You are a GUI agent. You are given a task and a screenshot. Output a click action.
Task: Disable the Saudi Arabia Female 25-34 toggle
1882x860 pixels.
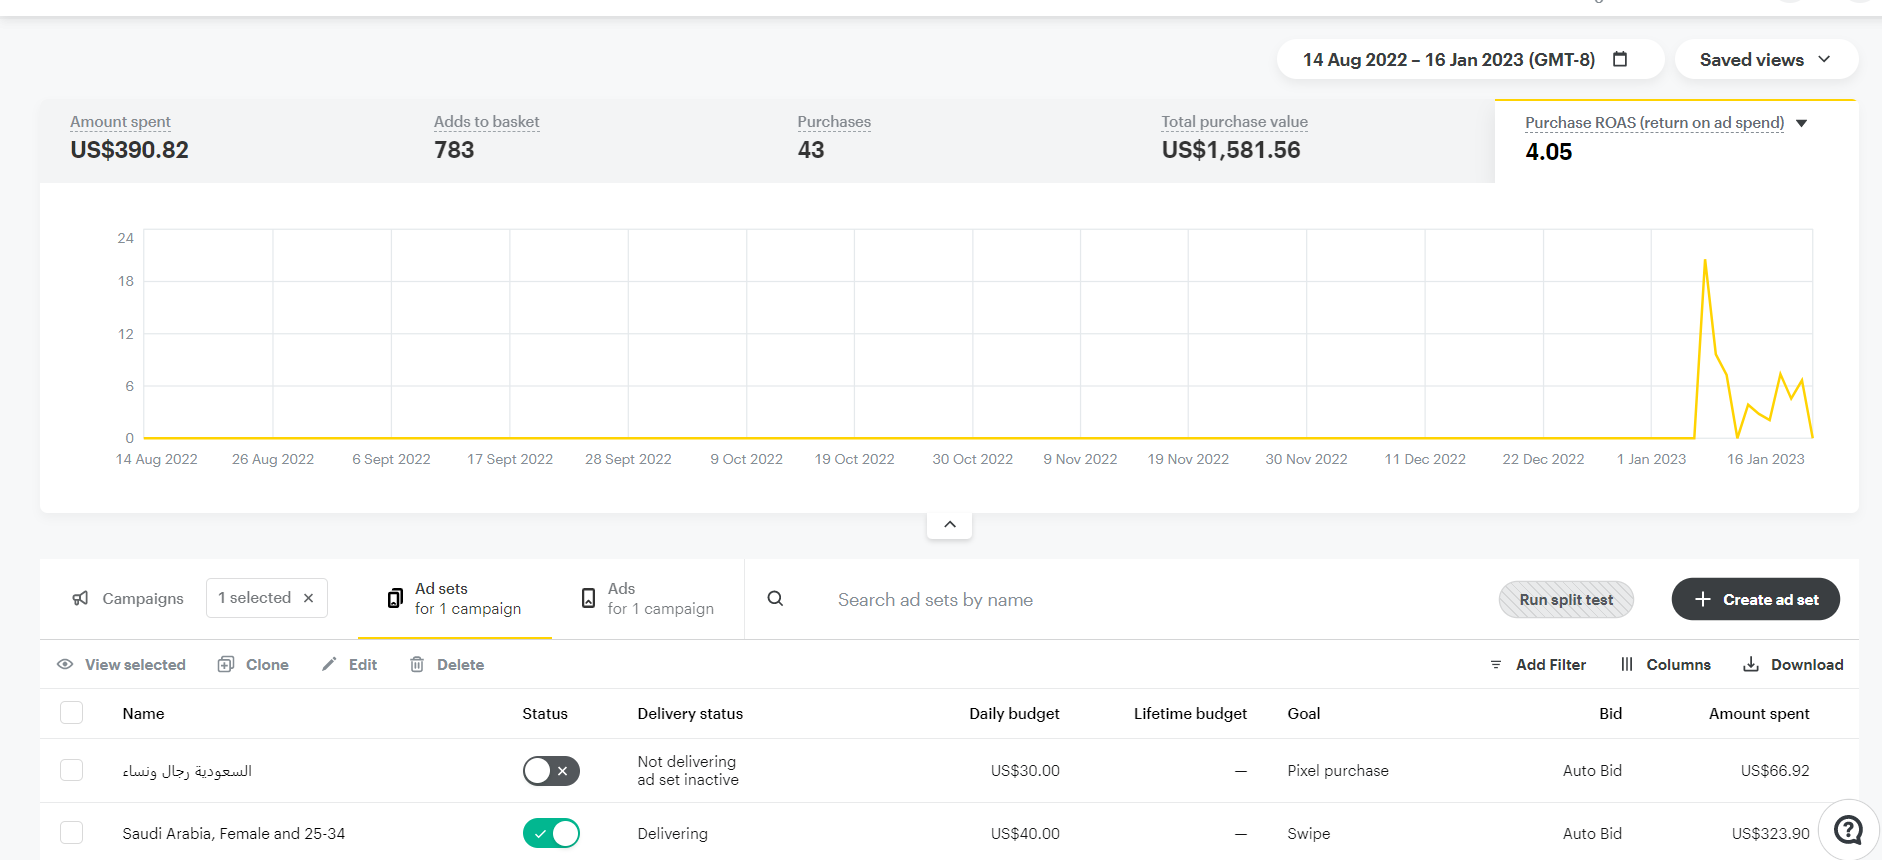[x=551, y=833]
